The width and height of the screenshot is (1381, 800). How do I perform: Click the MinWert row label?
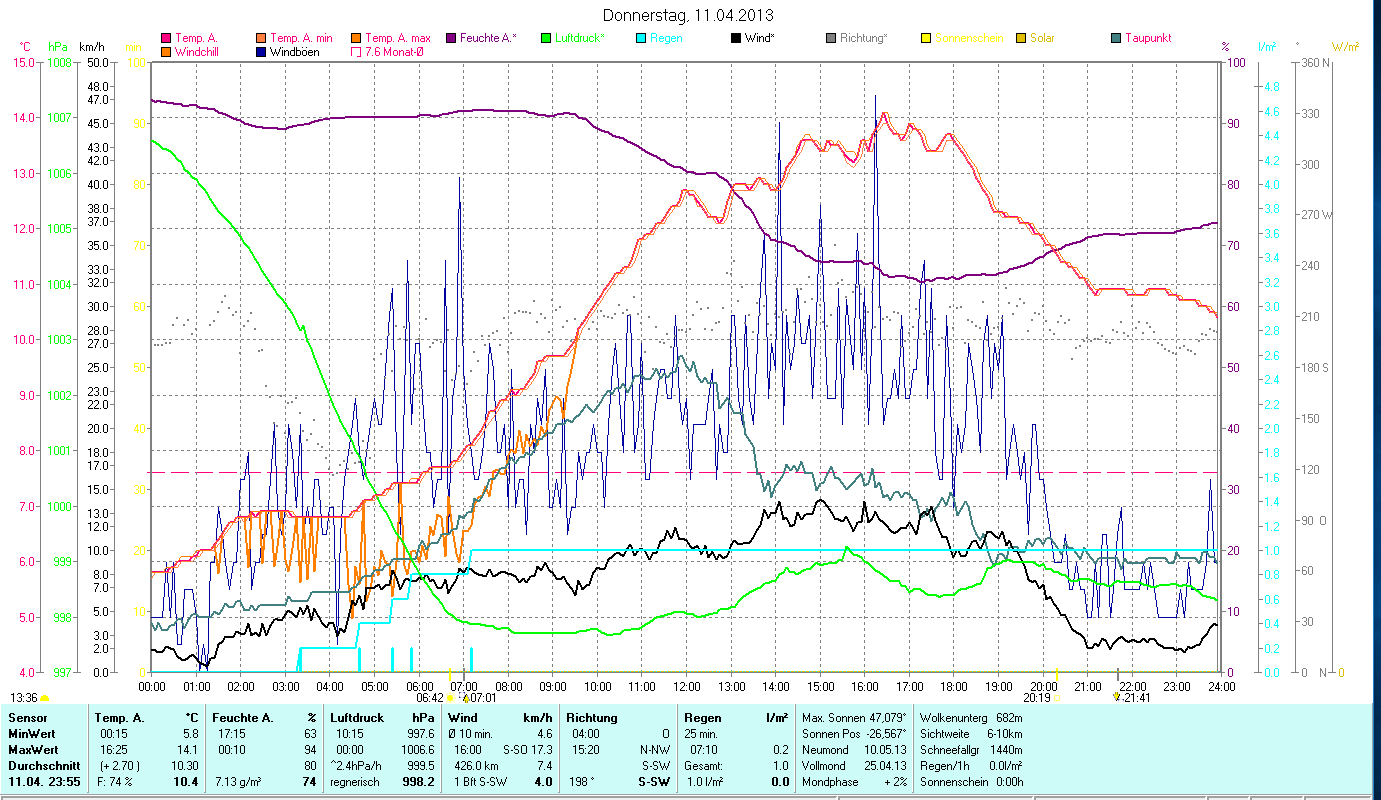[x=32, y=733]
